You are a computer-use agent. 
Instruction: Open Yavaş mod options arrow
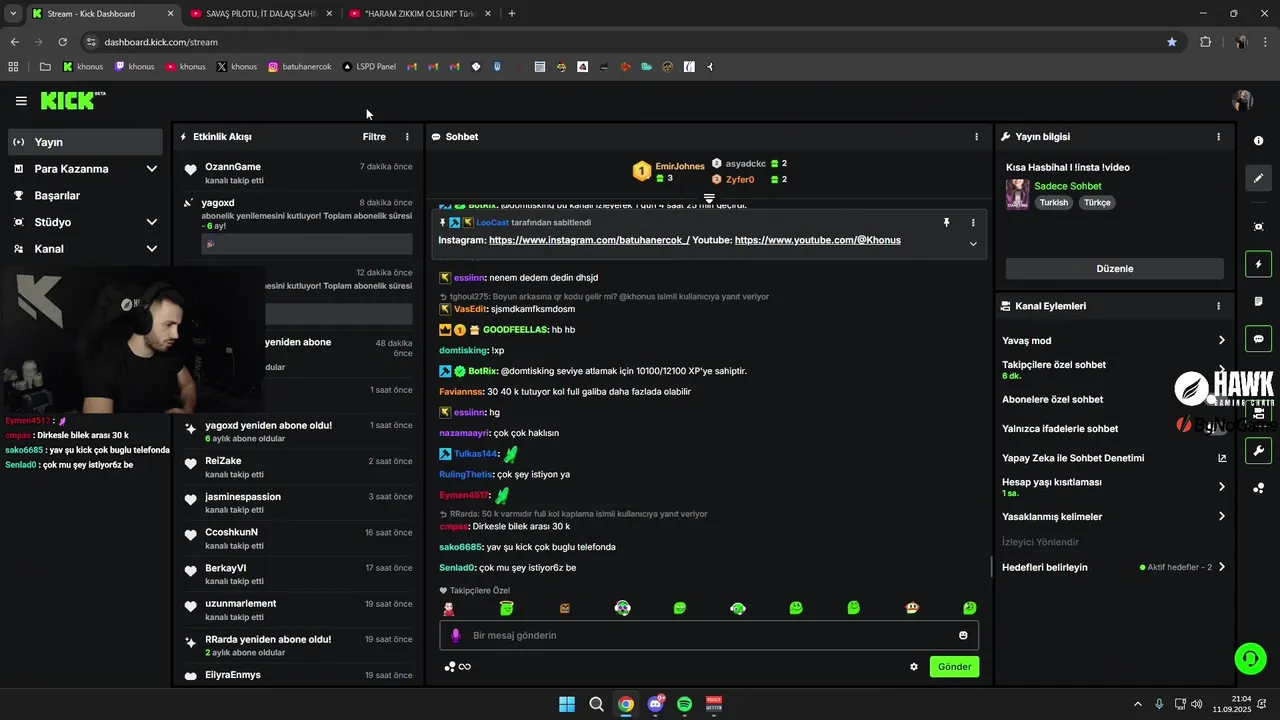(1221, 341)
